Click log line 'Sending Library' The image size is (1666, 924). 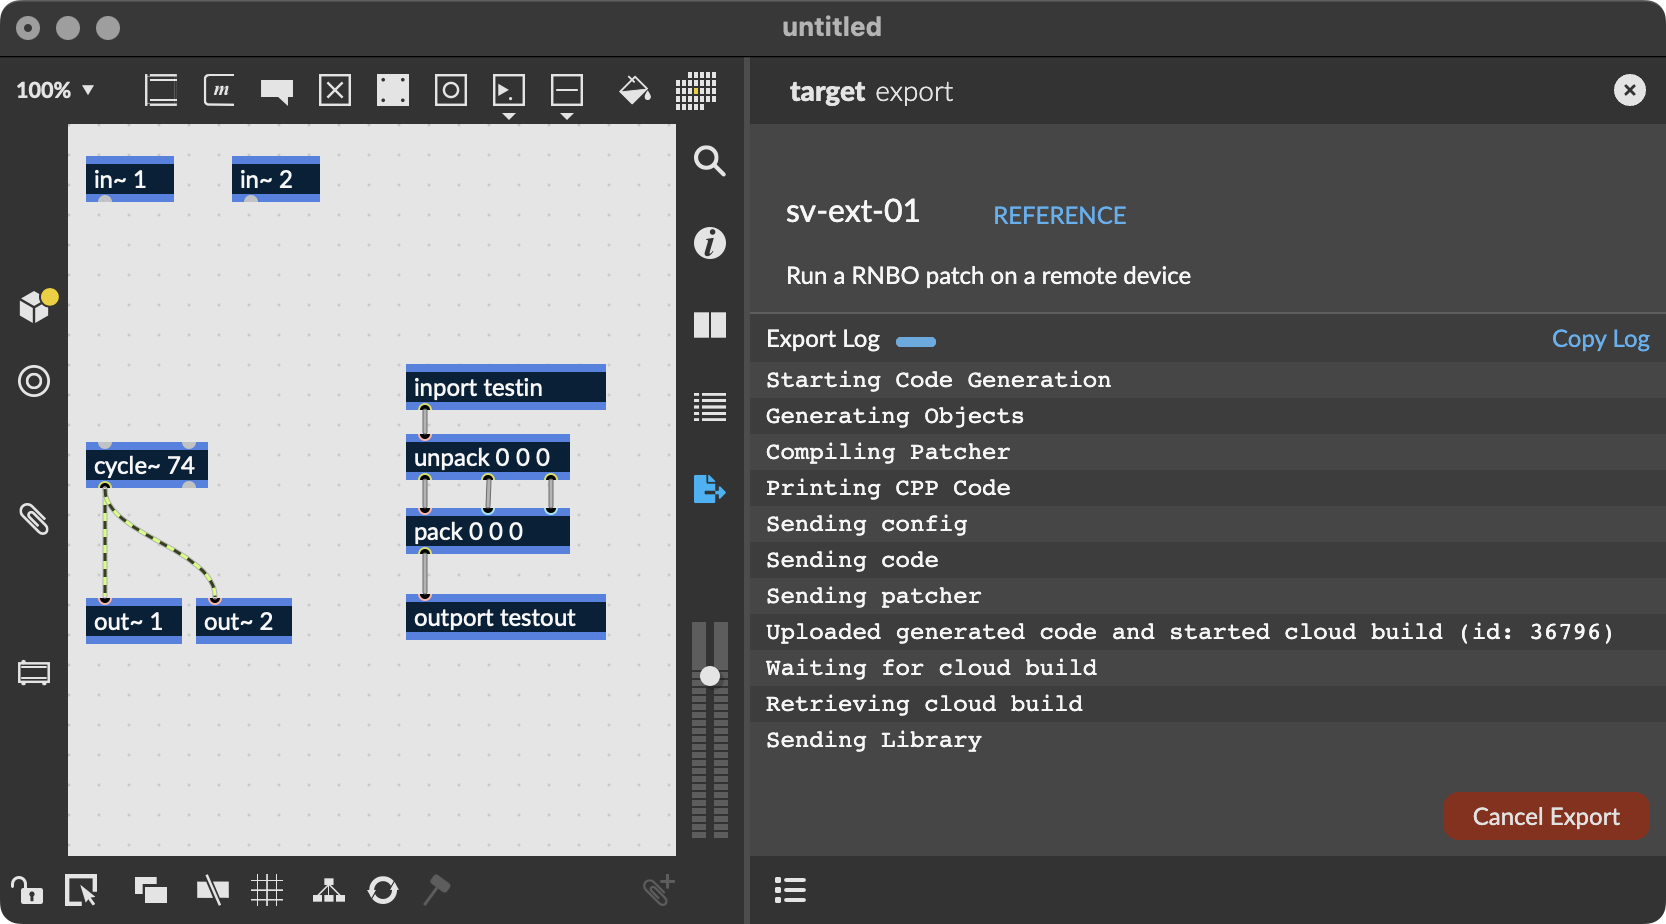tap(1208, 740)
